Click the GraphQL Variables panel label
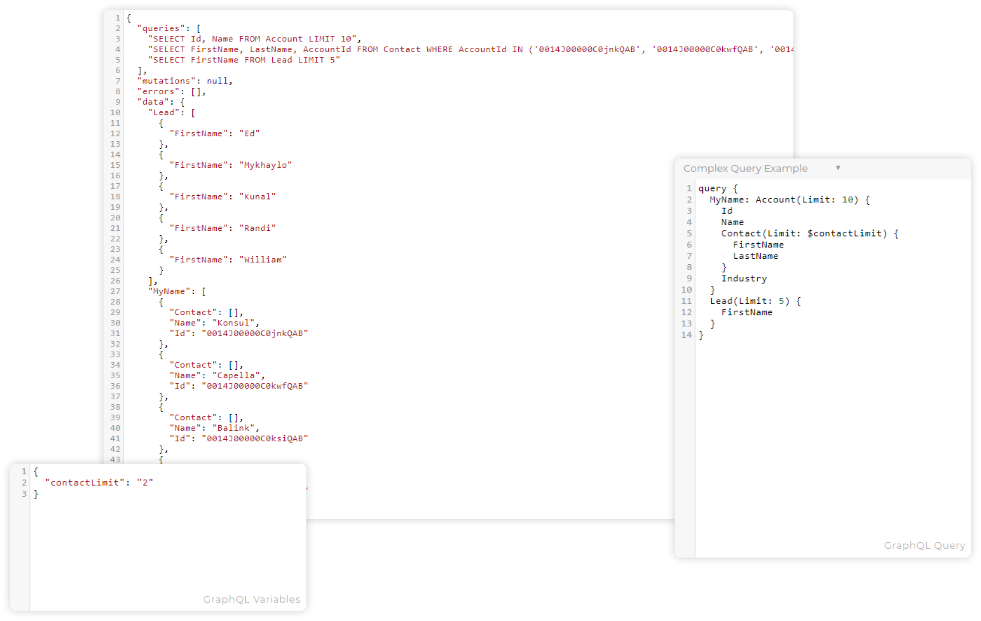Screen dimensions: 981x621 tap(251, 599)
